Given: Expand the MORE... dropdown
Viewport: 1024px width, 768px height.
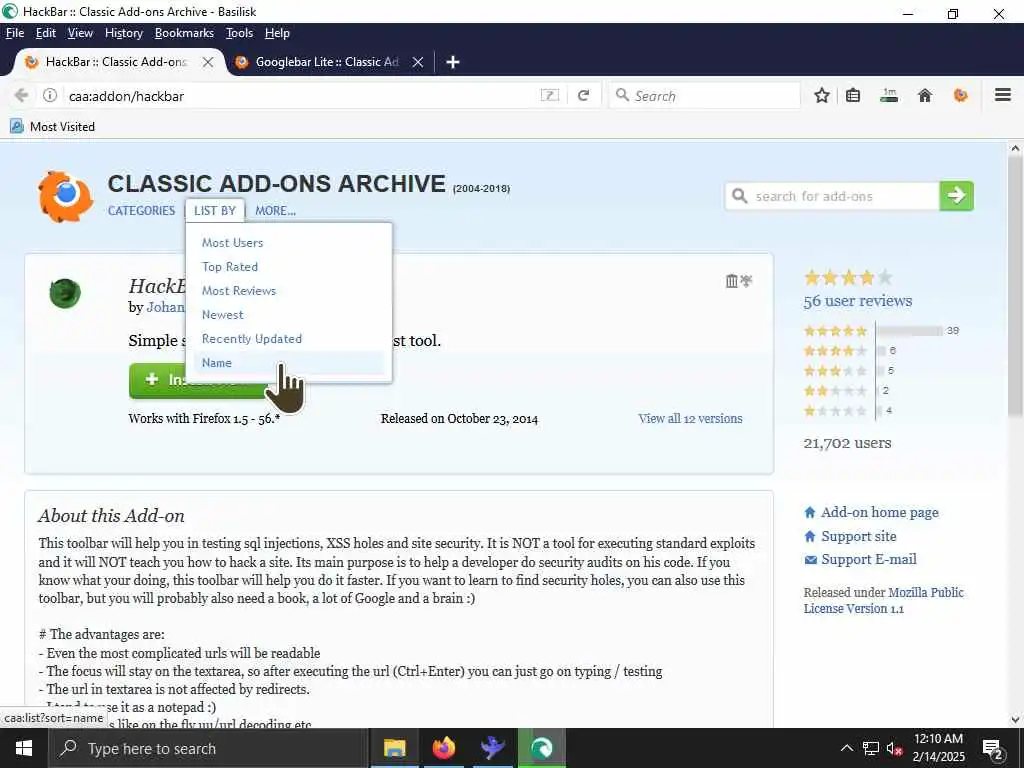Looking at the screenshot, I should (275, 211).
